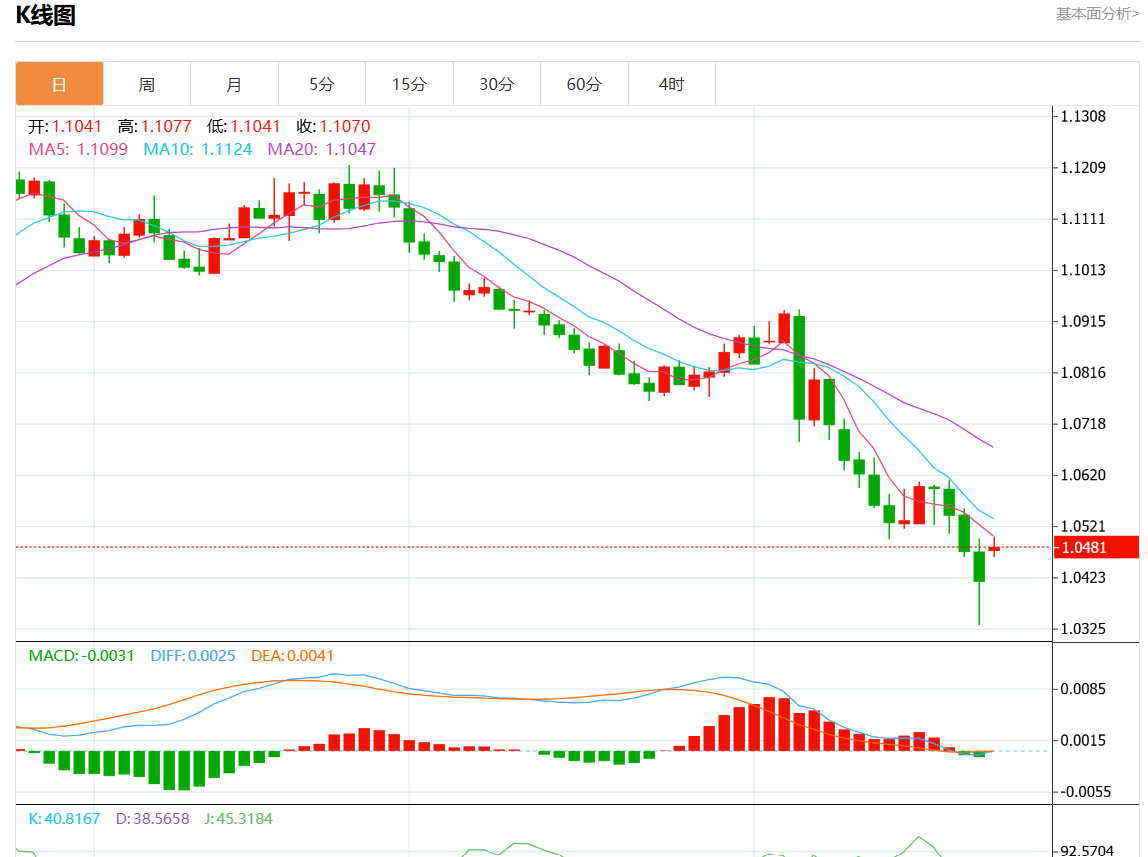
Task: Show the 5分 five-minute chart
Action: [321, 84]
